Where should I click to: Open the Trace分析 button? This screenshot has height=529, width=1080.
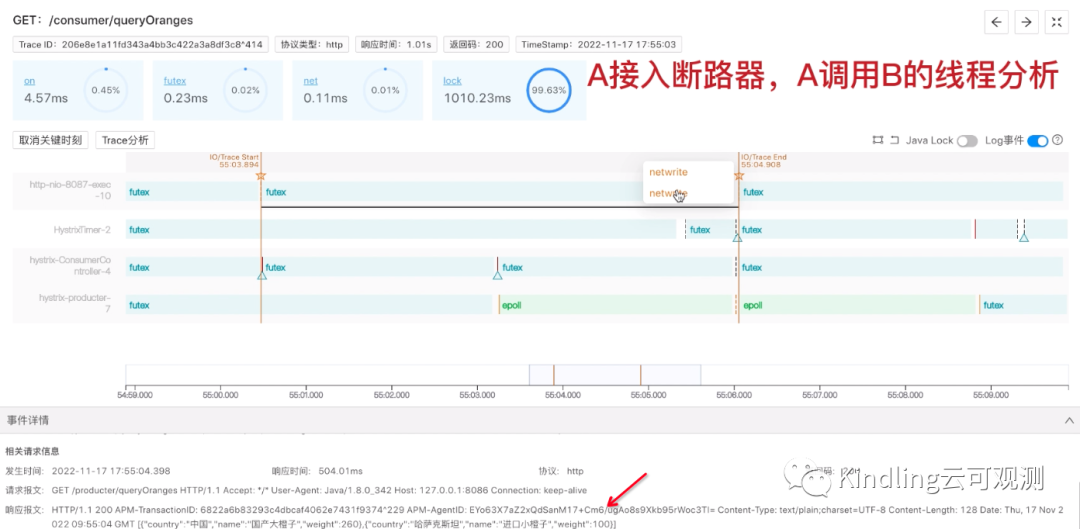(125, 140)
